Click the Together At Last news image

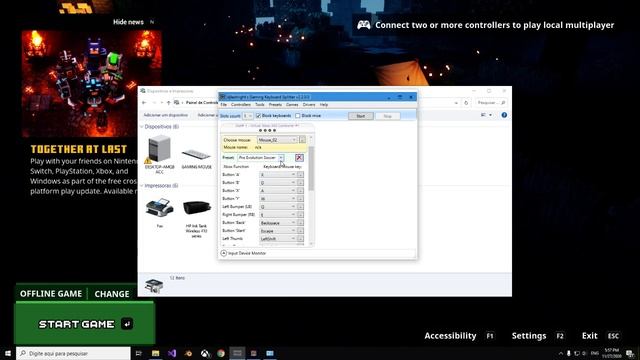[x=91, y=83]
